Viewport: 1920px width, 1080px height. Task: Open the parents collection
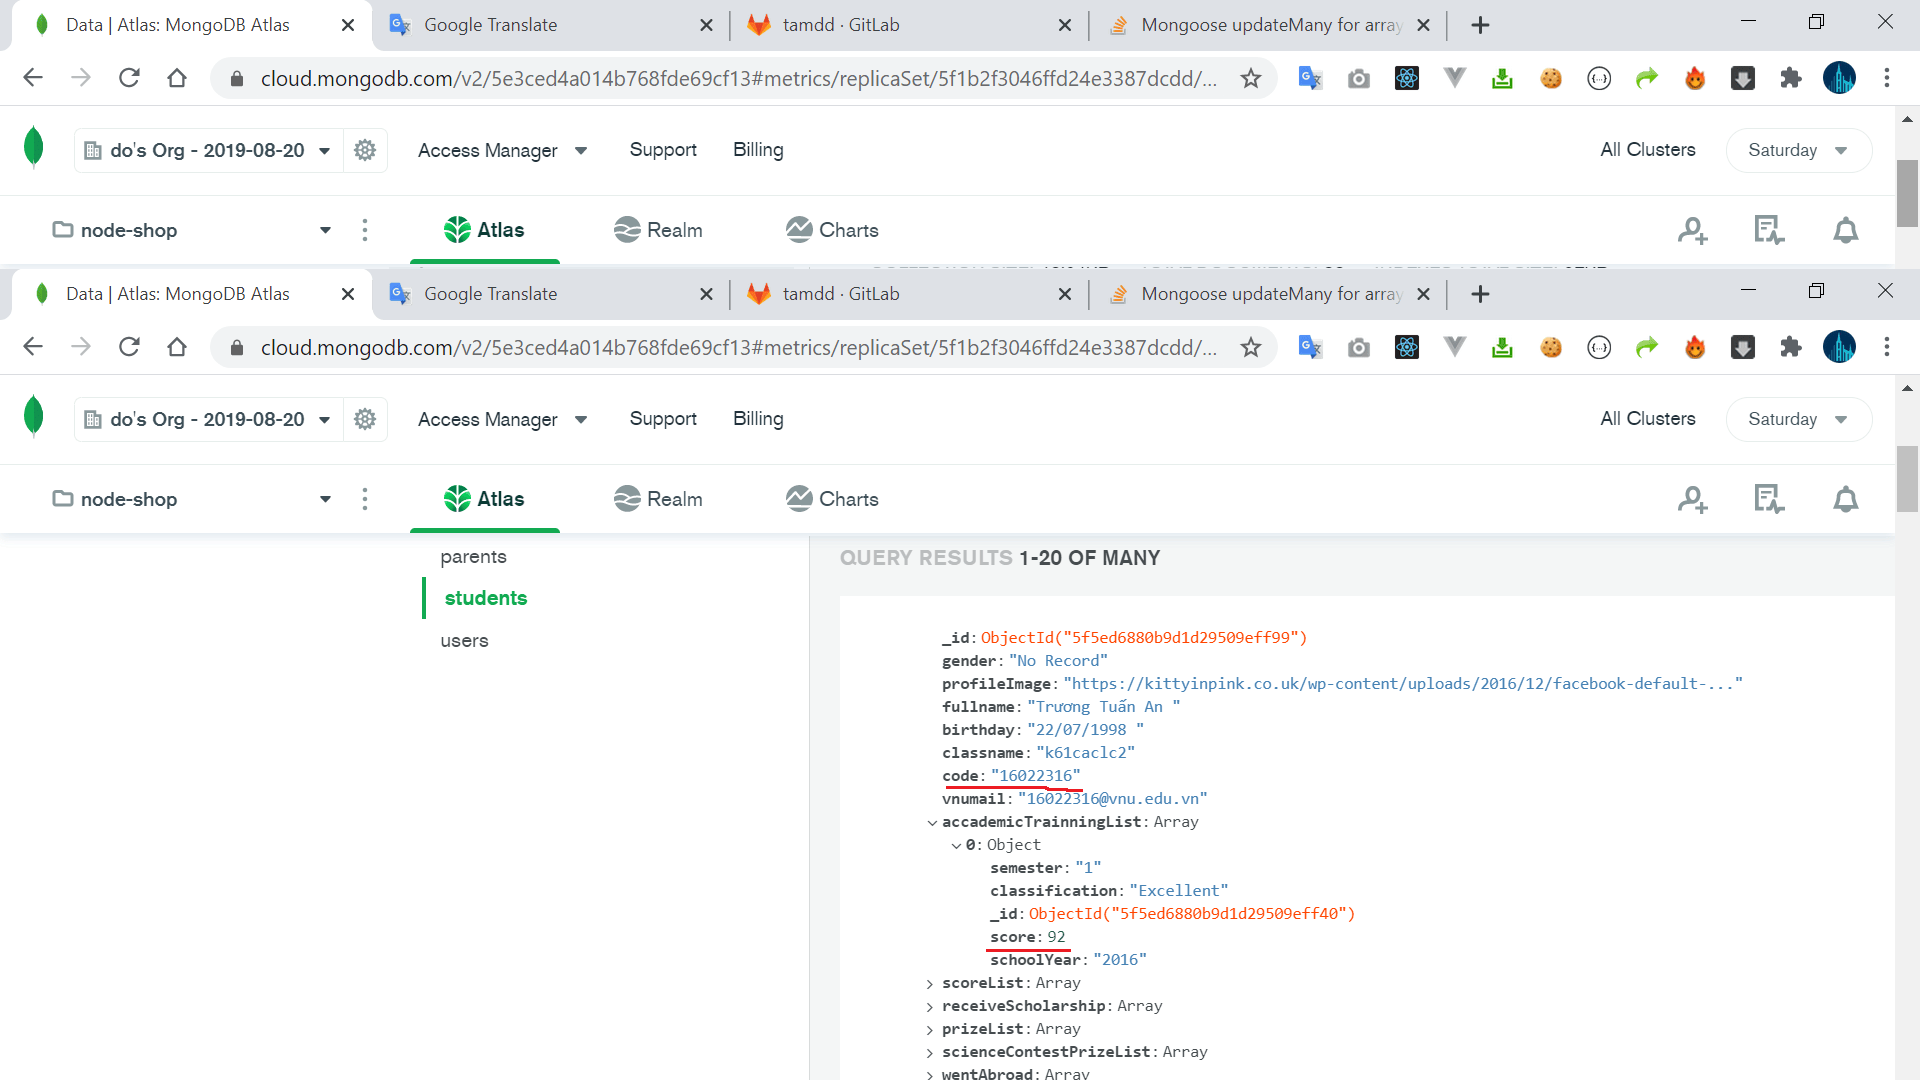[473, 556]
